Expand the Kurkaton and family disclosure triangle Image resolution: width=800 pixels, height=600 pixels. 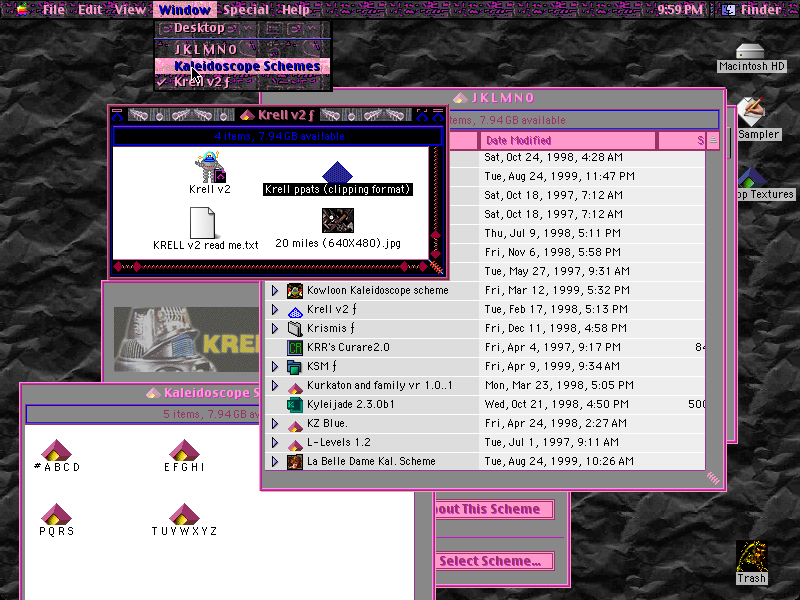(x=275, y=386)
